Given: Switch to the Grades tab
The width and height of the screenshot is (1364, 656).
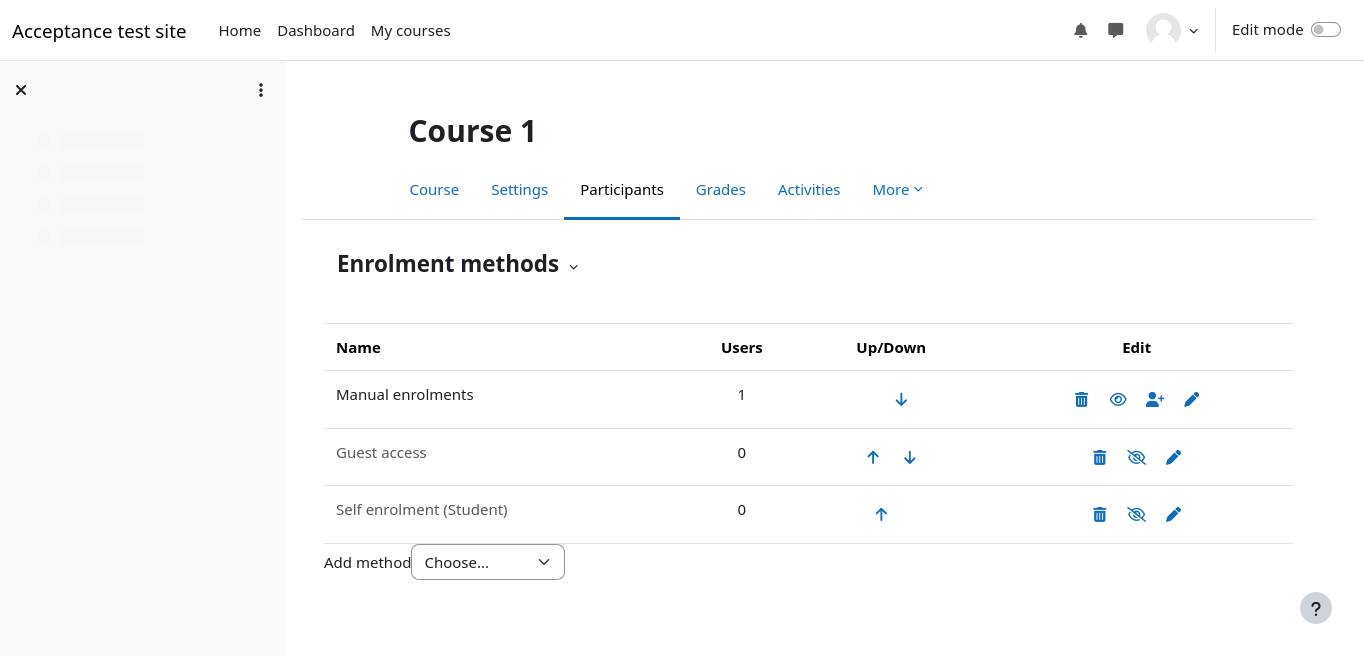Looking at the screenshot, I should [x=721, y=190].
